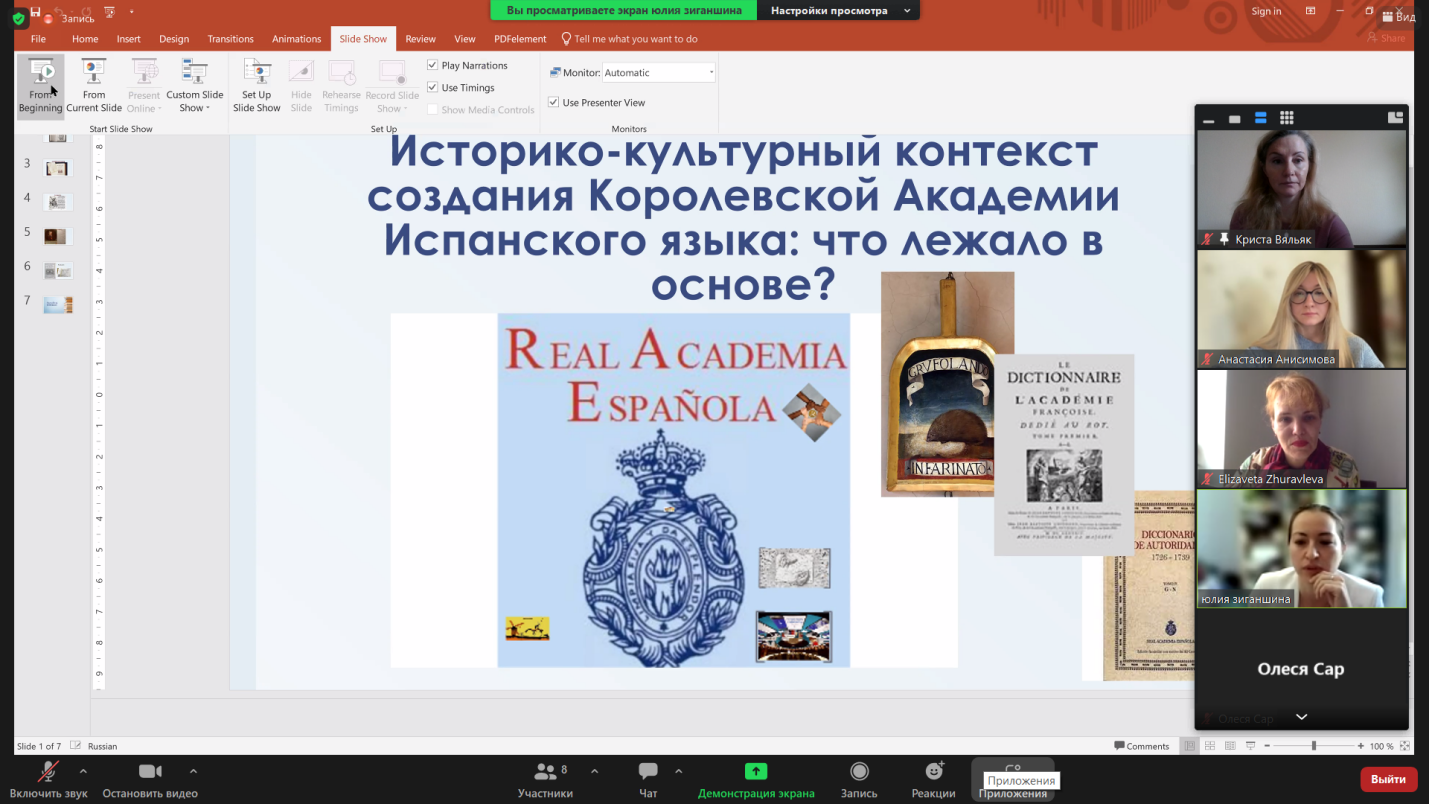Switch to the Animations ribbon tab
This screenshot has width=1429, height=804.
click(297, 39)
